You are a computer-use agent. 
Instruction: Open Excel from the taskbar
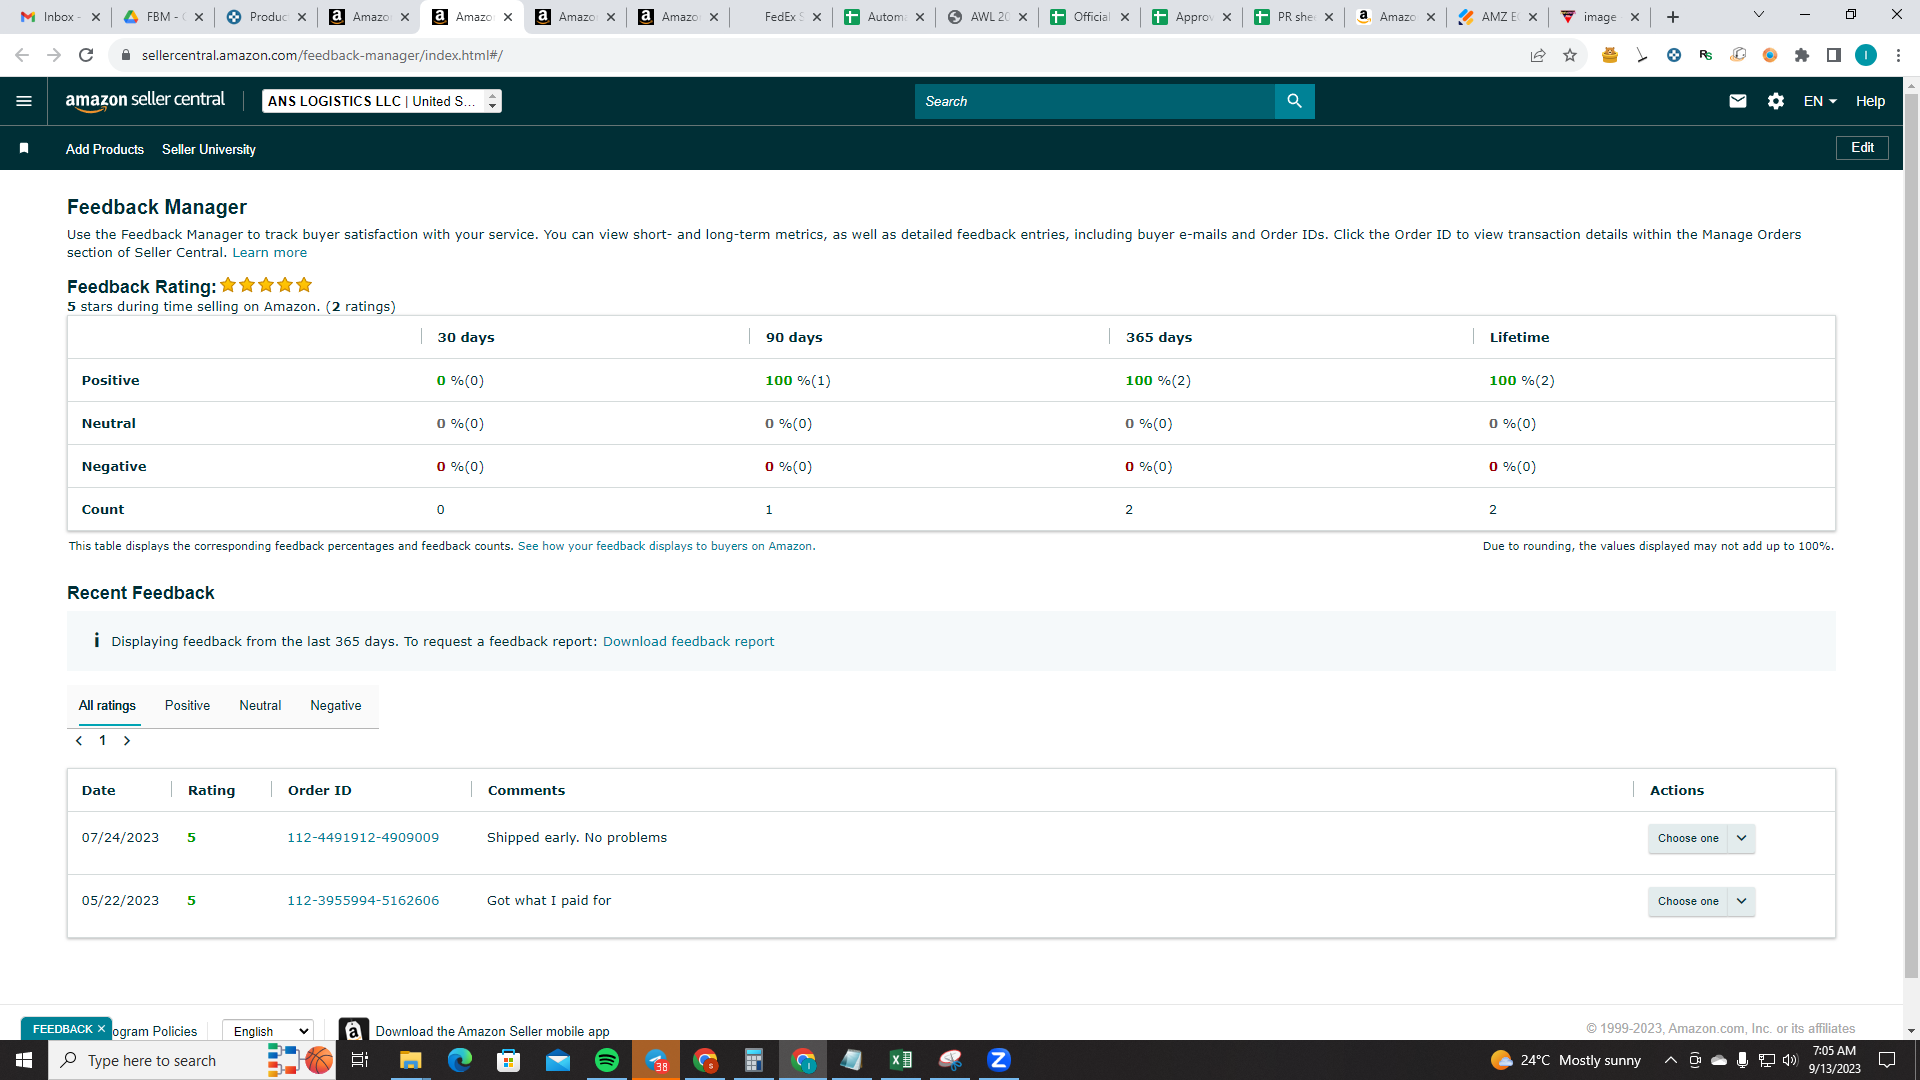(901, 1060)
